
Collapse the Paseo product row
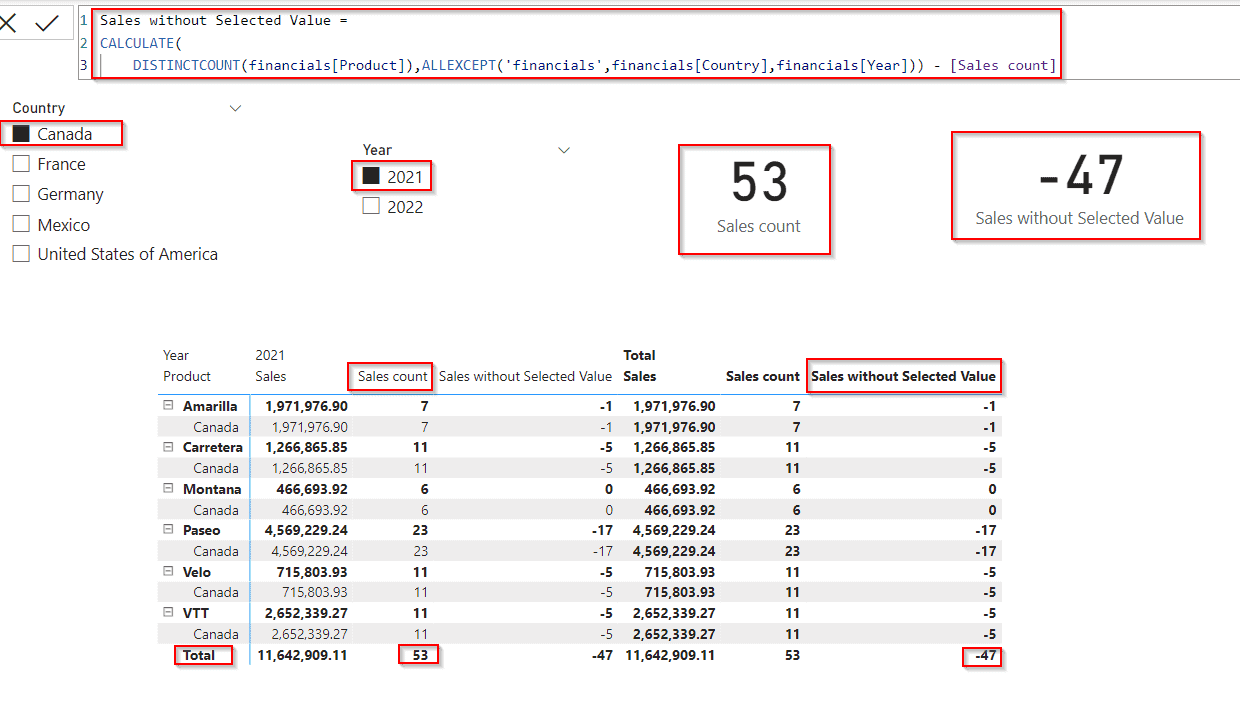(168, 530)
